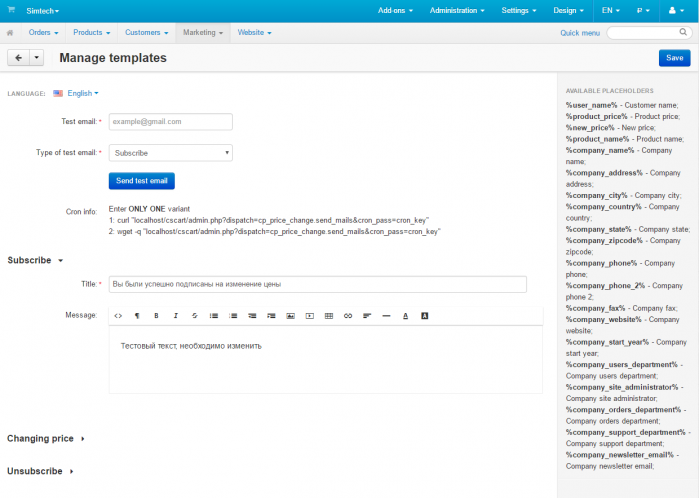The height and width of the screenshot is (498, 700).
Task: Insert image in message editor
Action: [291, 316]
